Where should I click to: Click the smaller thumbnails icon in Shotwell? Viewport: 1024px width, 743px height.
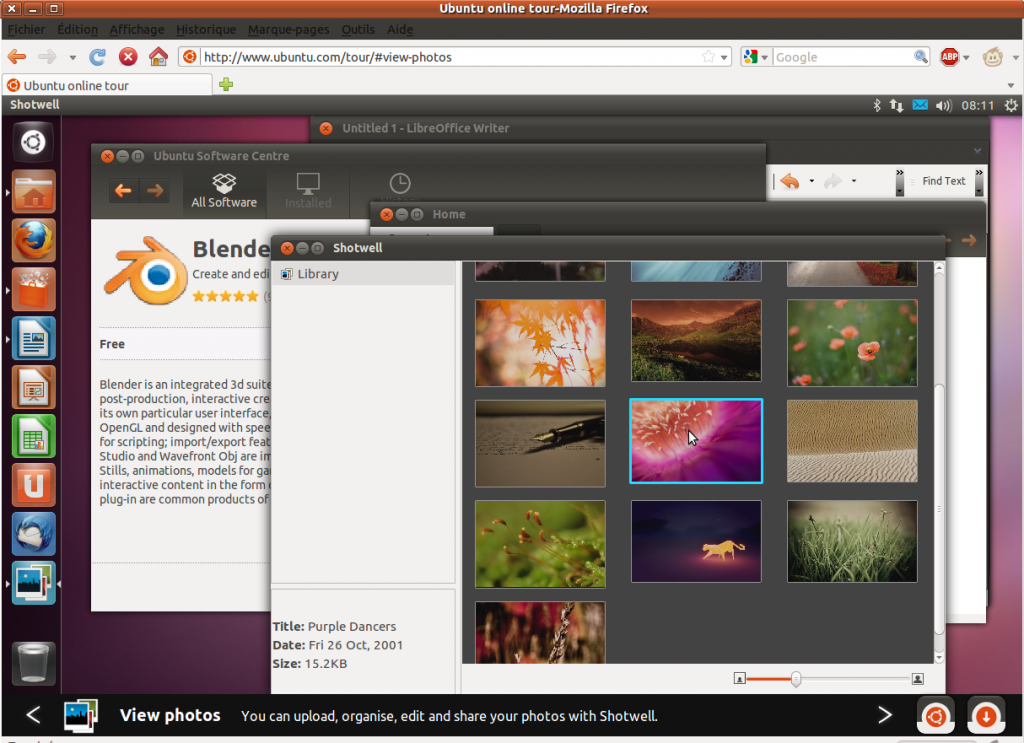pos(739,679)
